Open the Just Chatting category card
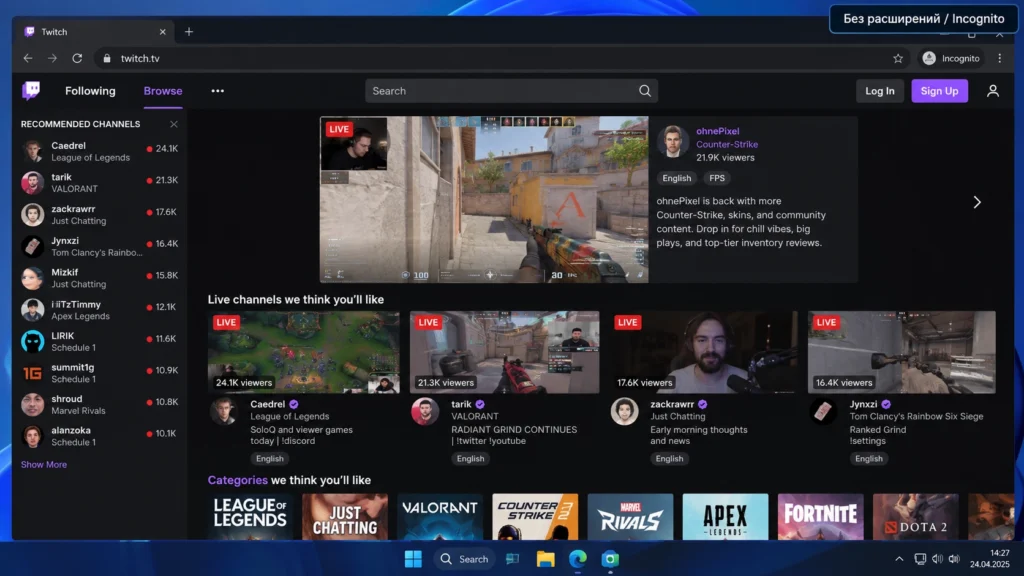The image size is (1024, 576). (x=345, y=517)
